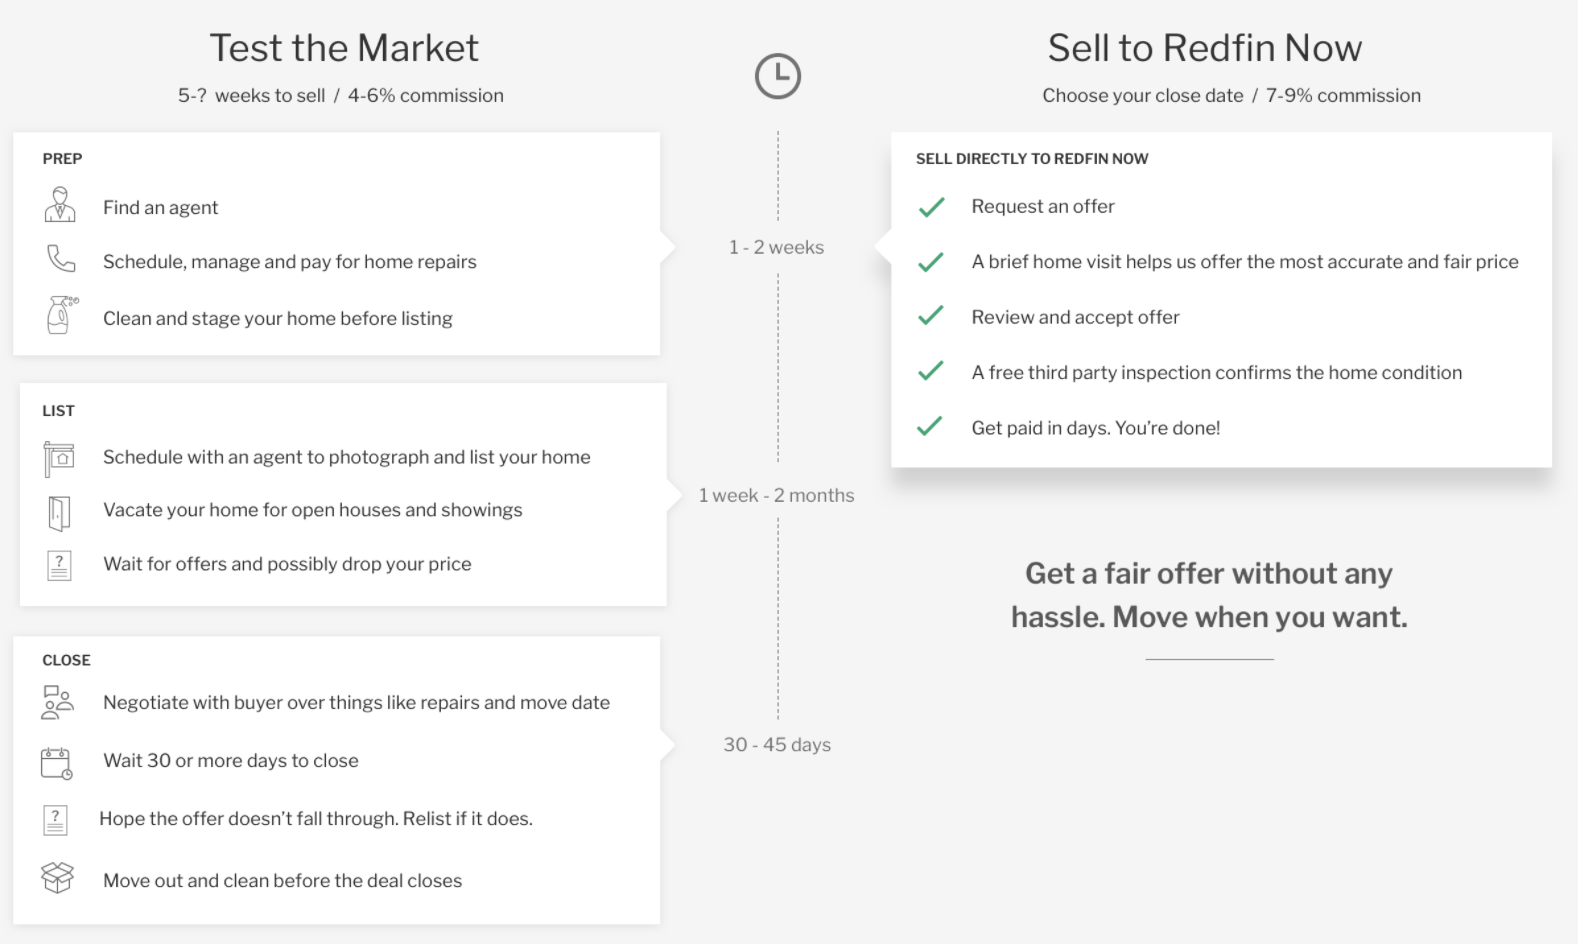Screen dimensions: 1578x944
Task: Click the 30 - 45 days timeline label
Action: [777, 744]
